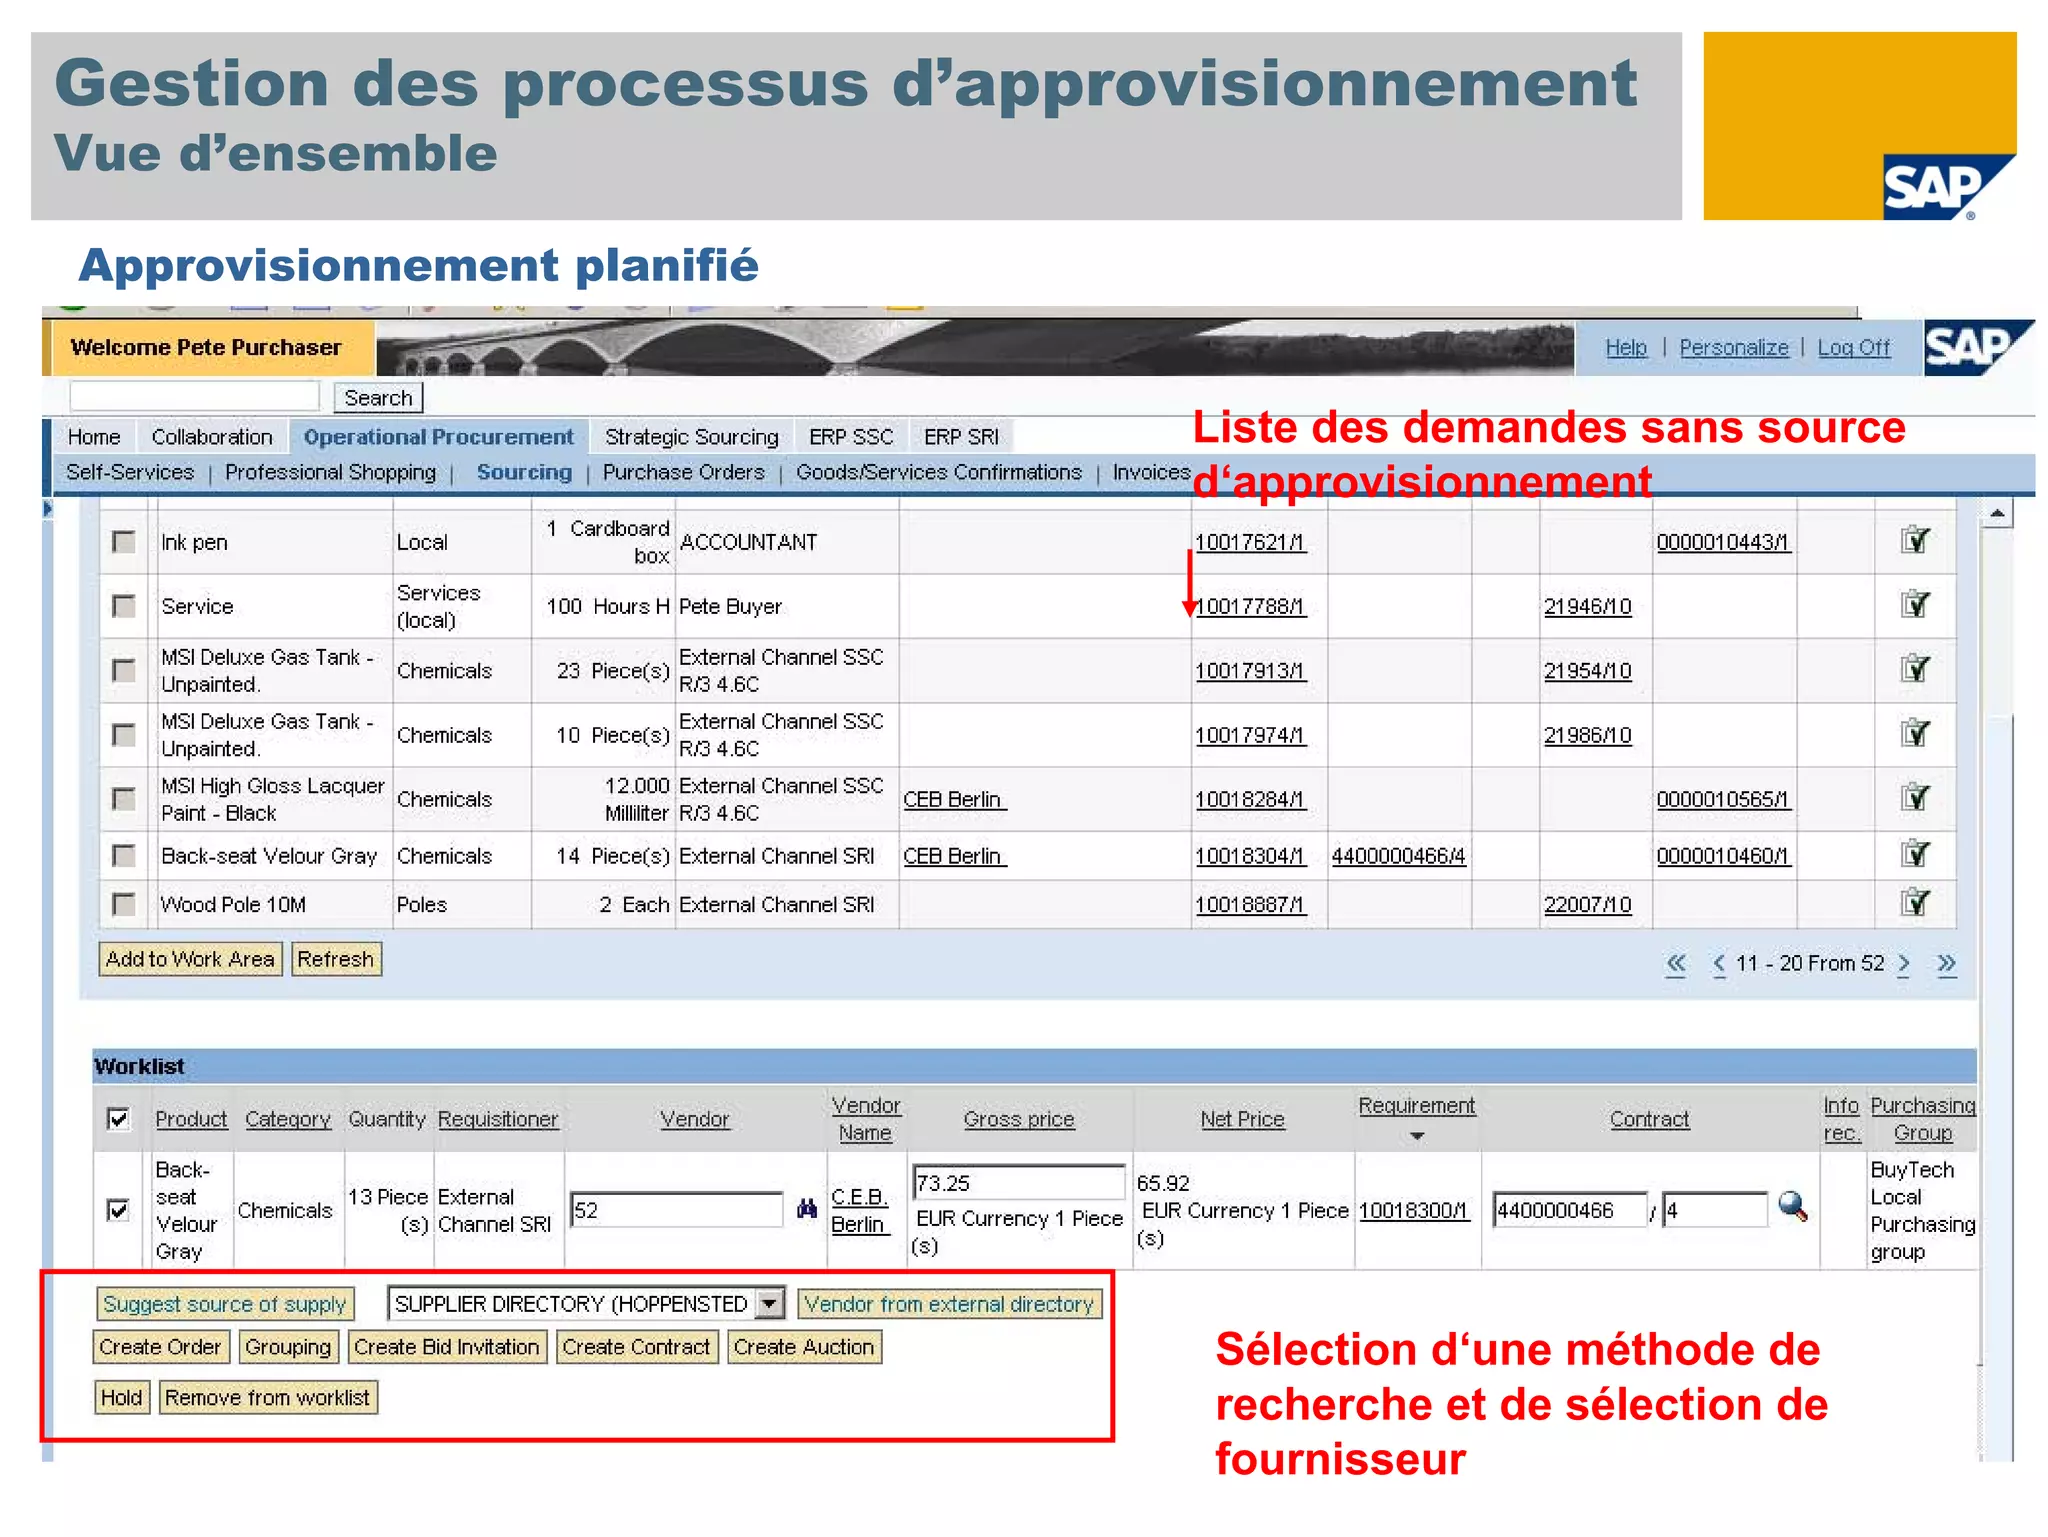Go to last page of list
The width and height of the screenshot is (2048, 1537).
[x=1946, y=964]
